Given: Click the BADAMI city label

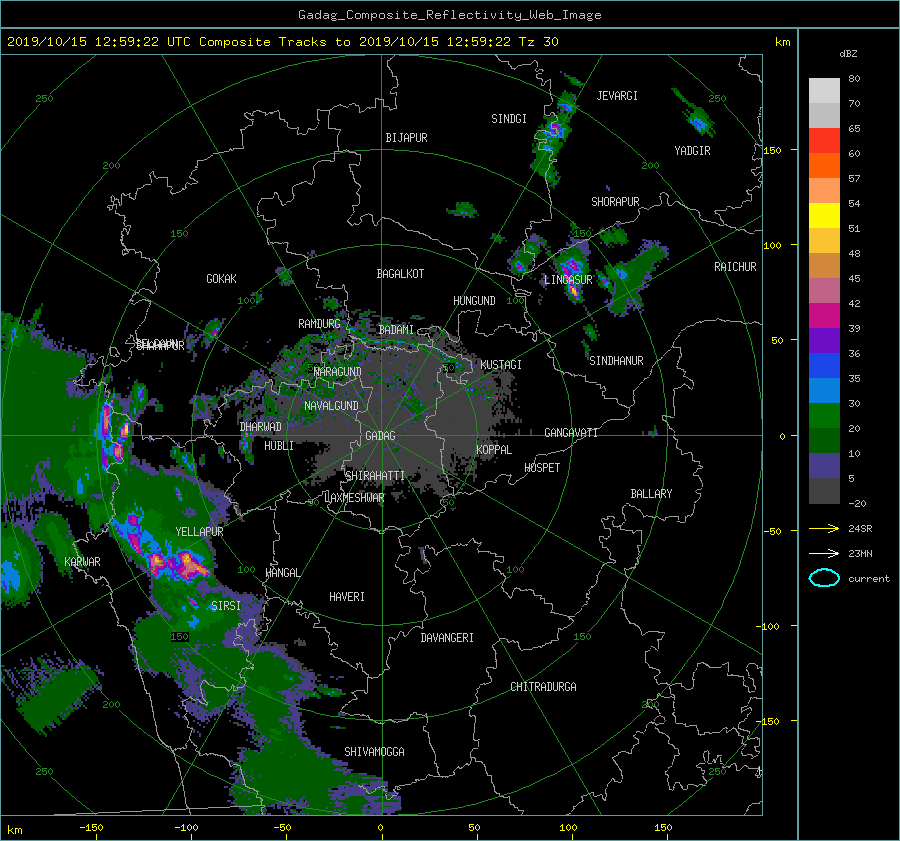Looking at the screenshot, I should 396,330.
